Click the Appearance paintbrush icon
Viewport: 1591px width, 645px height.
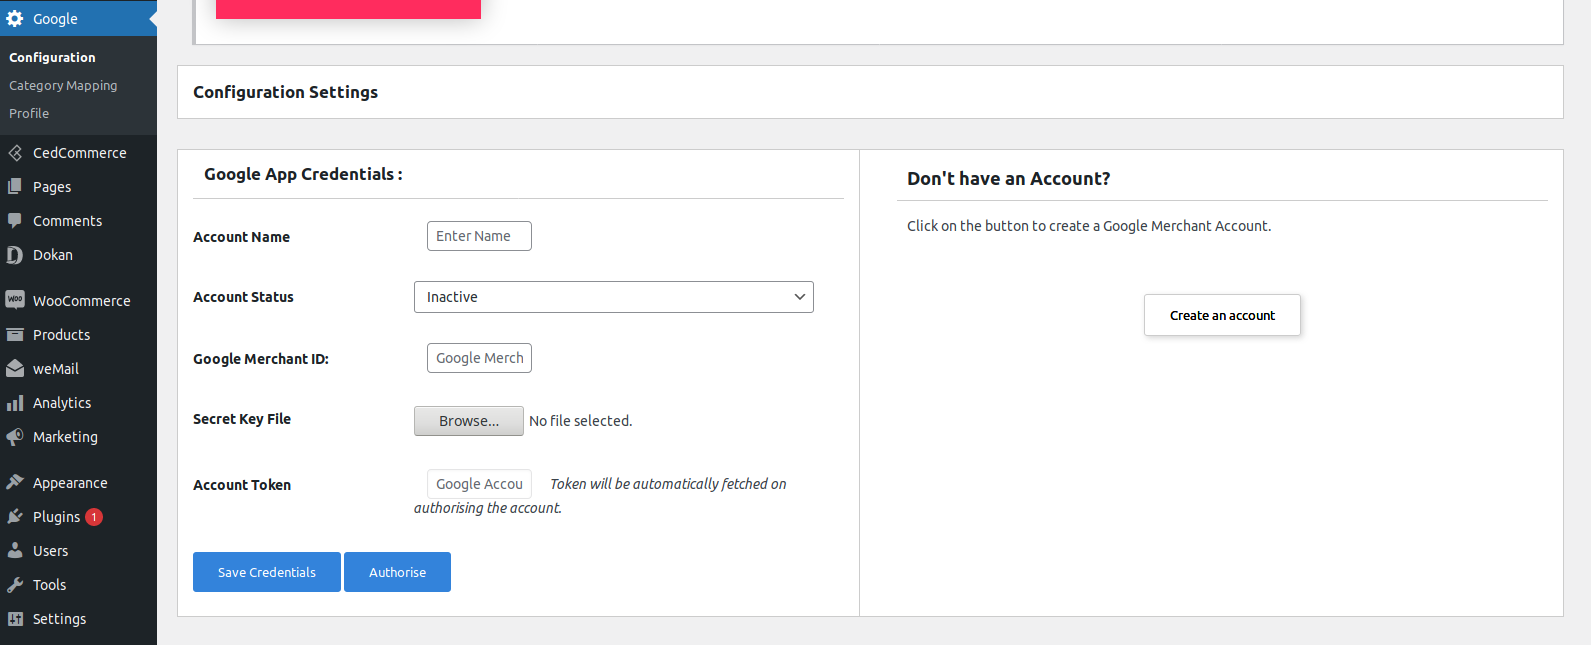pos(15,482)
